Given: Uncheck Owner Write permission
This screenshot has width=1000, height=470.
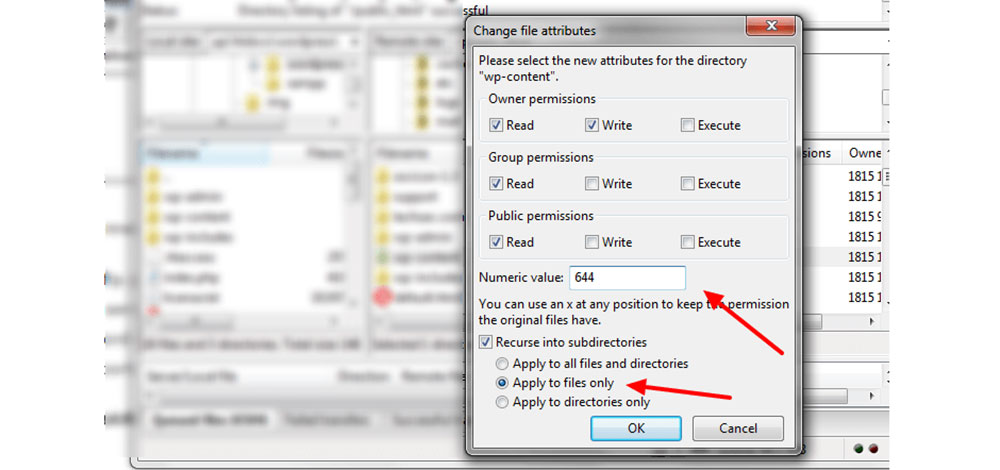Looking at the screenshot, I should point(592,126).
